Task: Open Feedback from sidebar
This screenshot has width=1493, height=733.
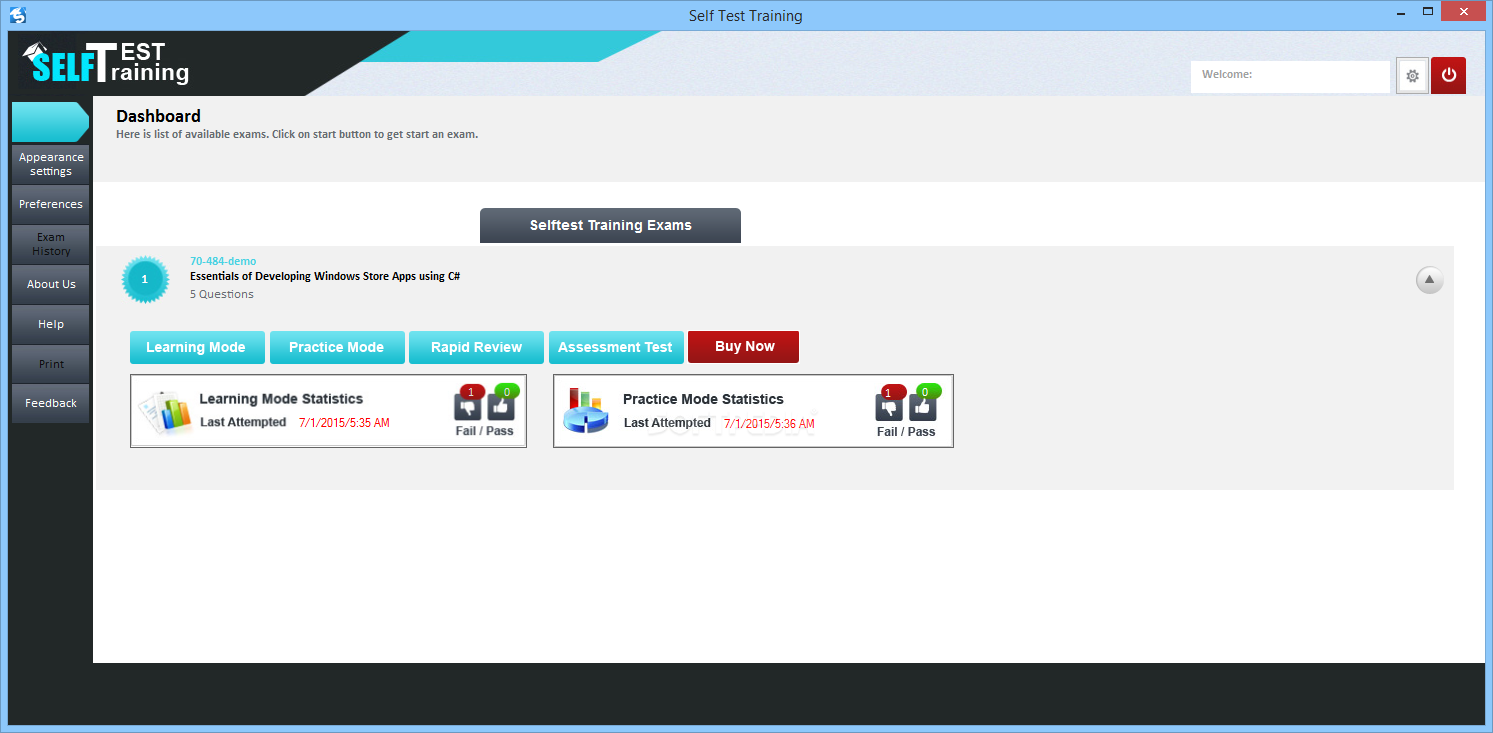Action: (x=51, y=403)
